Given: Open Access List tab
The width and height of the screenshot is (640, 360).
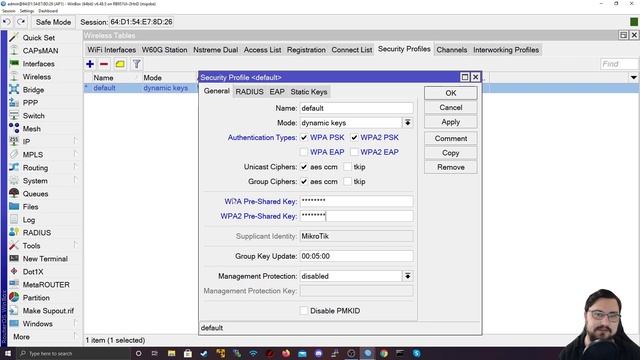Looking at the screenshot, I should [x=262, y=50].
